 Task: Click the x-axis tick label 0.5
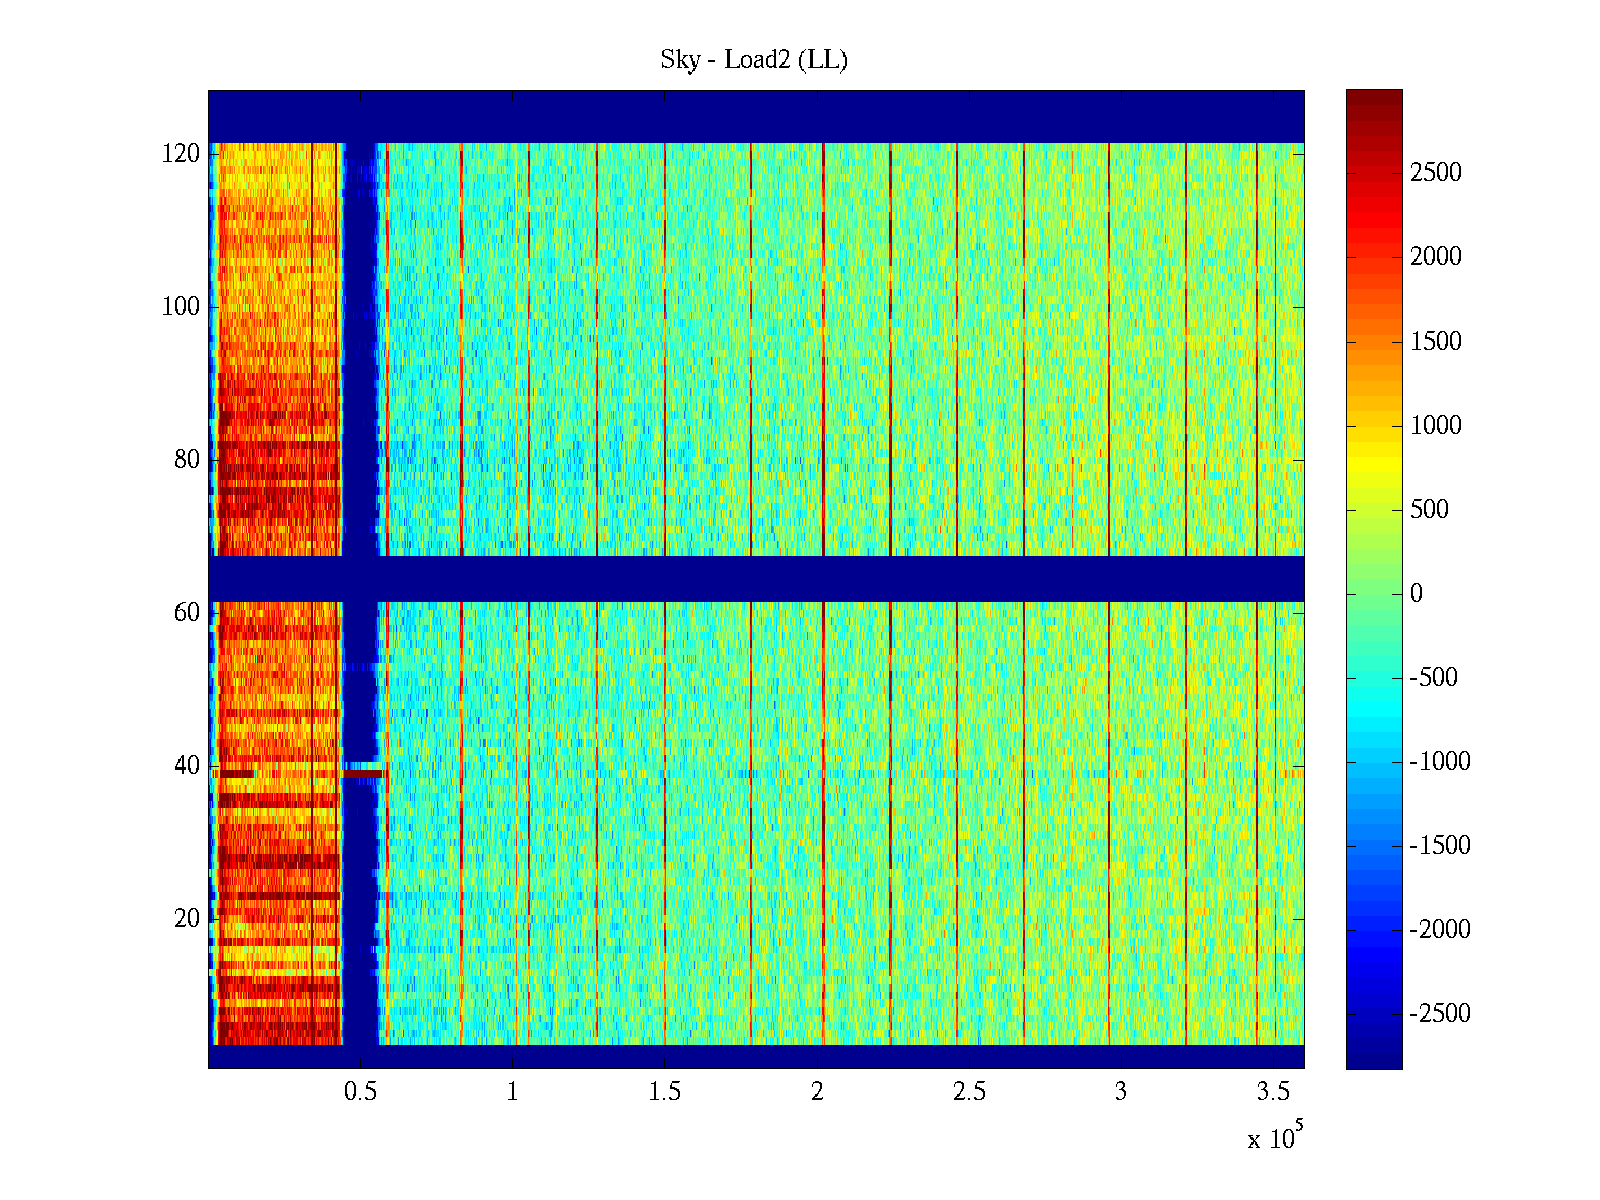pyautogui.click(x=360, y=1092)
